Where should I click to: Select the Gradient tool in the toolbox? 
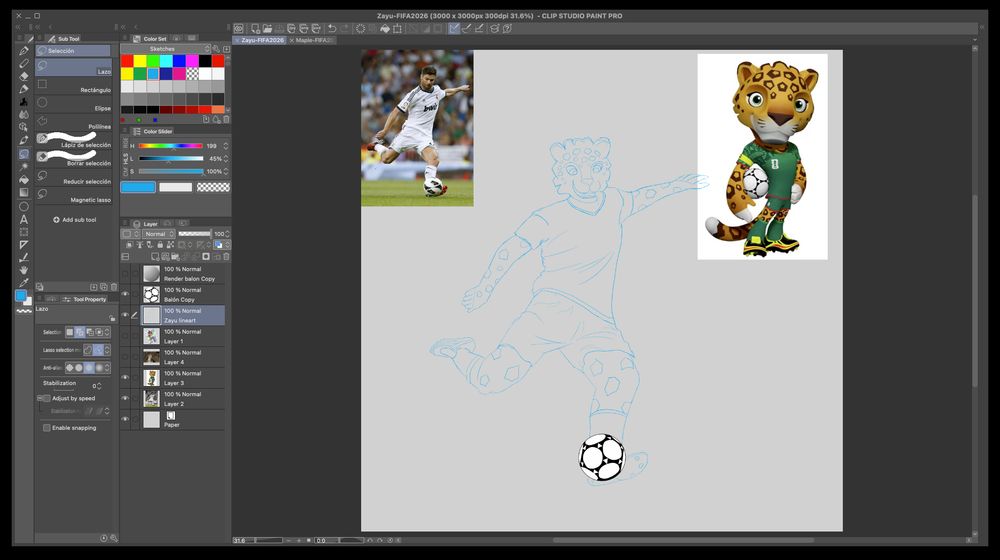tap(24, 192)
